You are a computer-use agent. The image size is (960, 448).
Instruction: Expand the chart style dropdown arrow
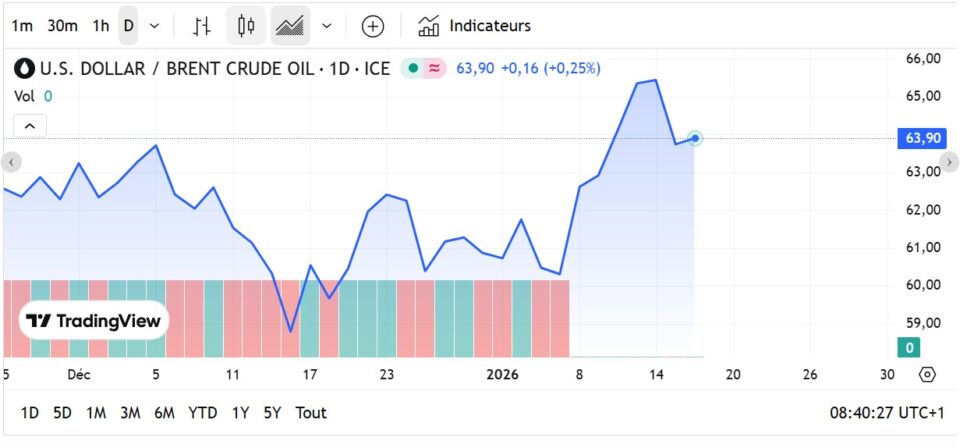click(x=326, y=26)
